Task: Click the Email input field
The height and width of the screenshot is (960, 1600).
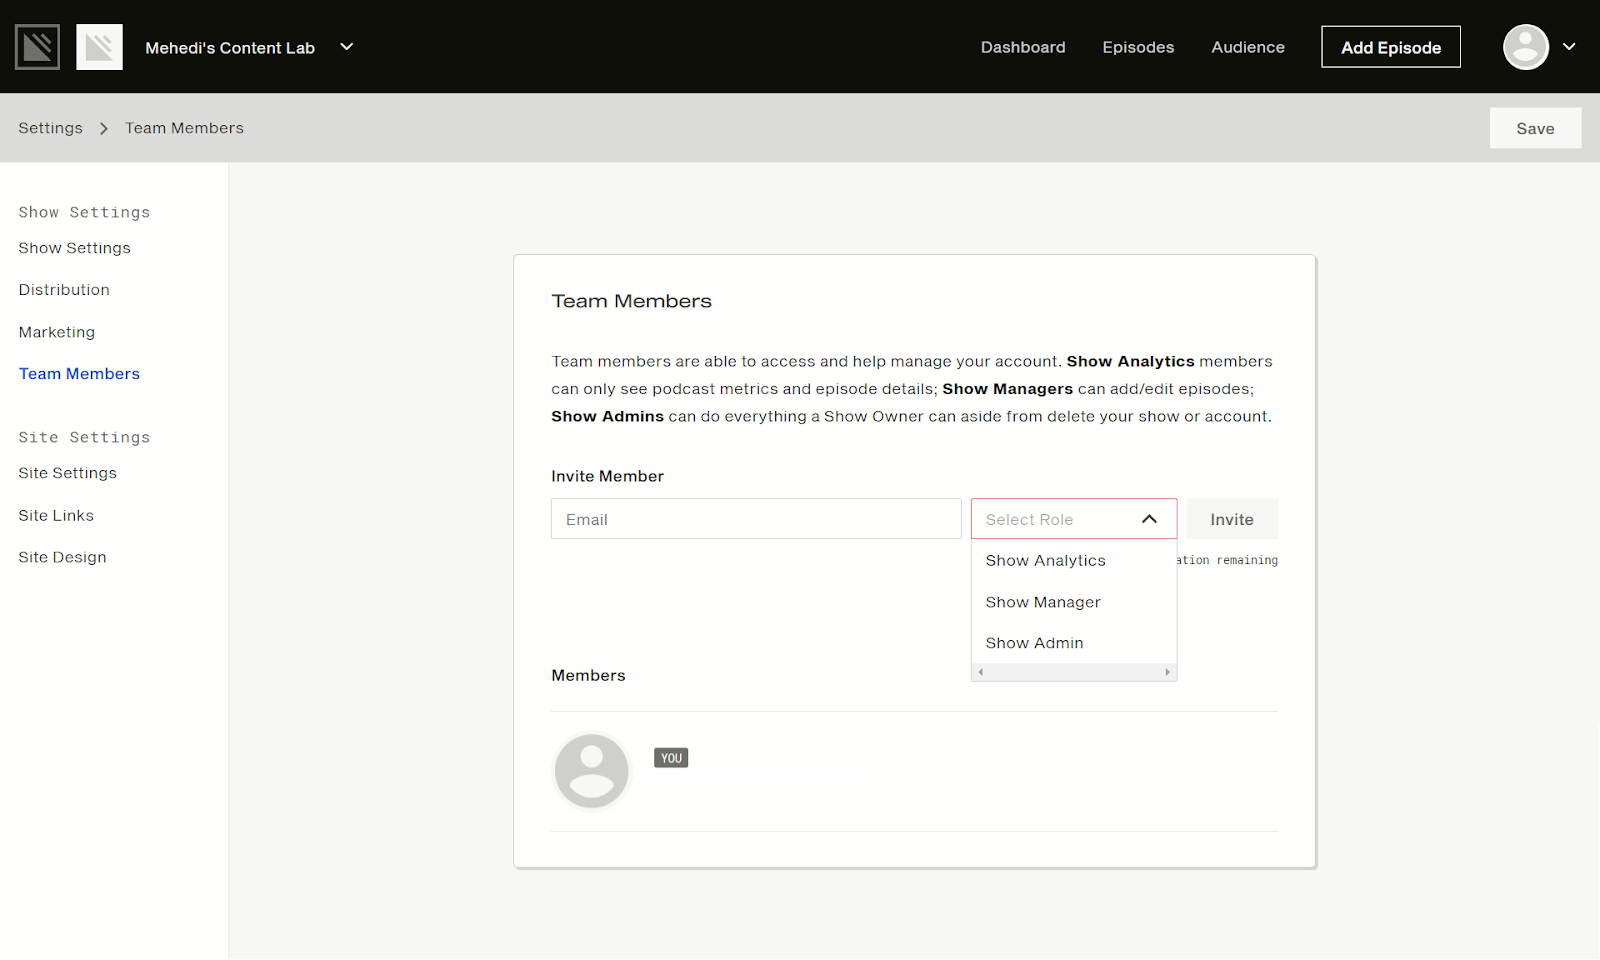Action: point(755,518)
